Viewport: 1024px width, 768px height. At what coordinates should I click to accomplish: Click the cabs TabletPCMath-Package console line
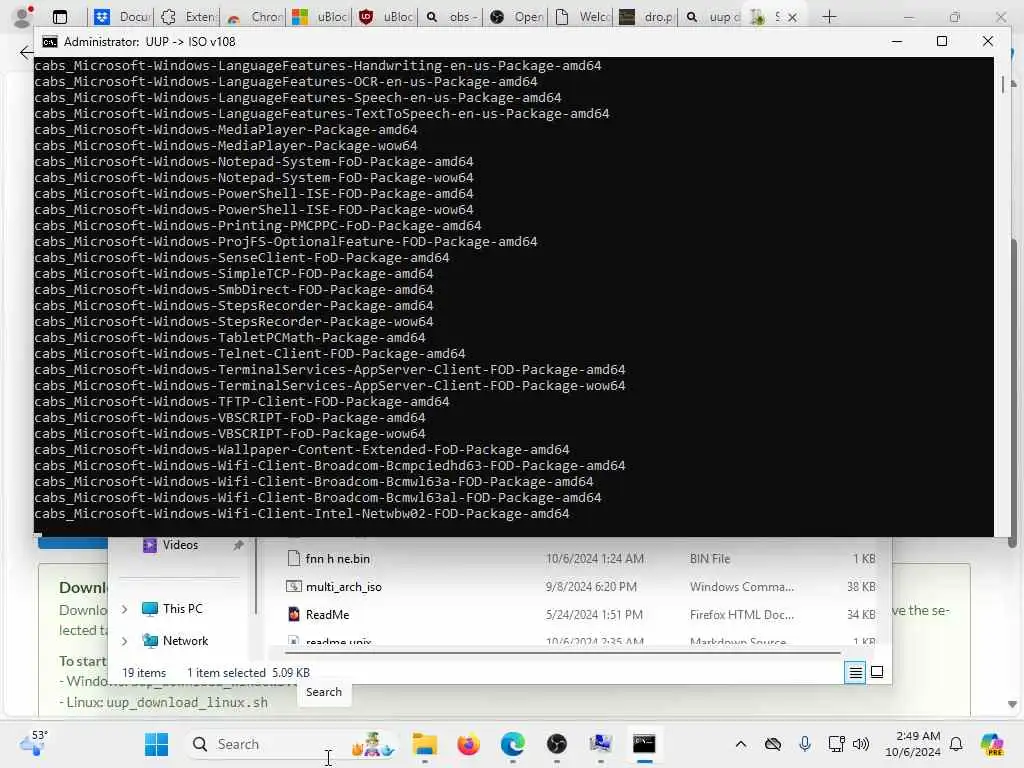click(230, 338)
